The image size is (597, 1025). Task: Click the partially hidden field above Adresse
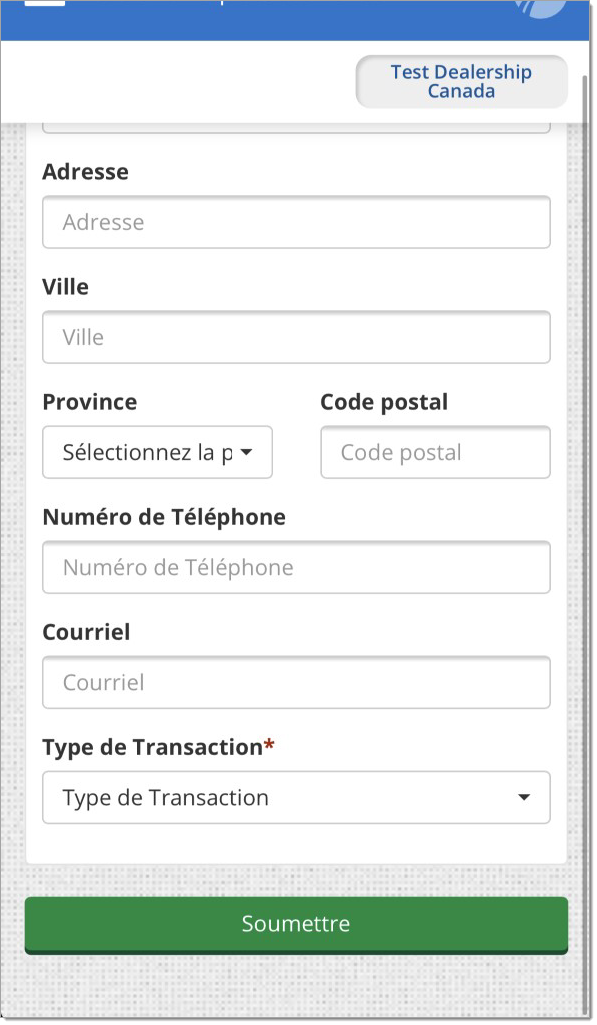click(296, 127)
